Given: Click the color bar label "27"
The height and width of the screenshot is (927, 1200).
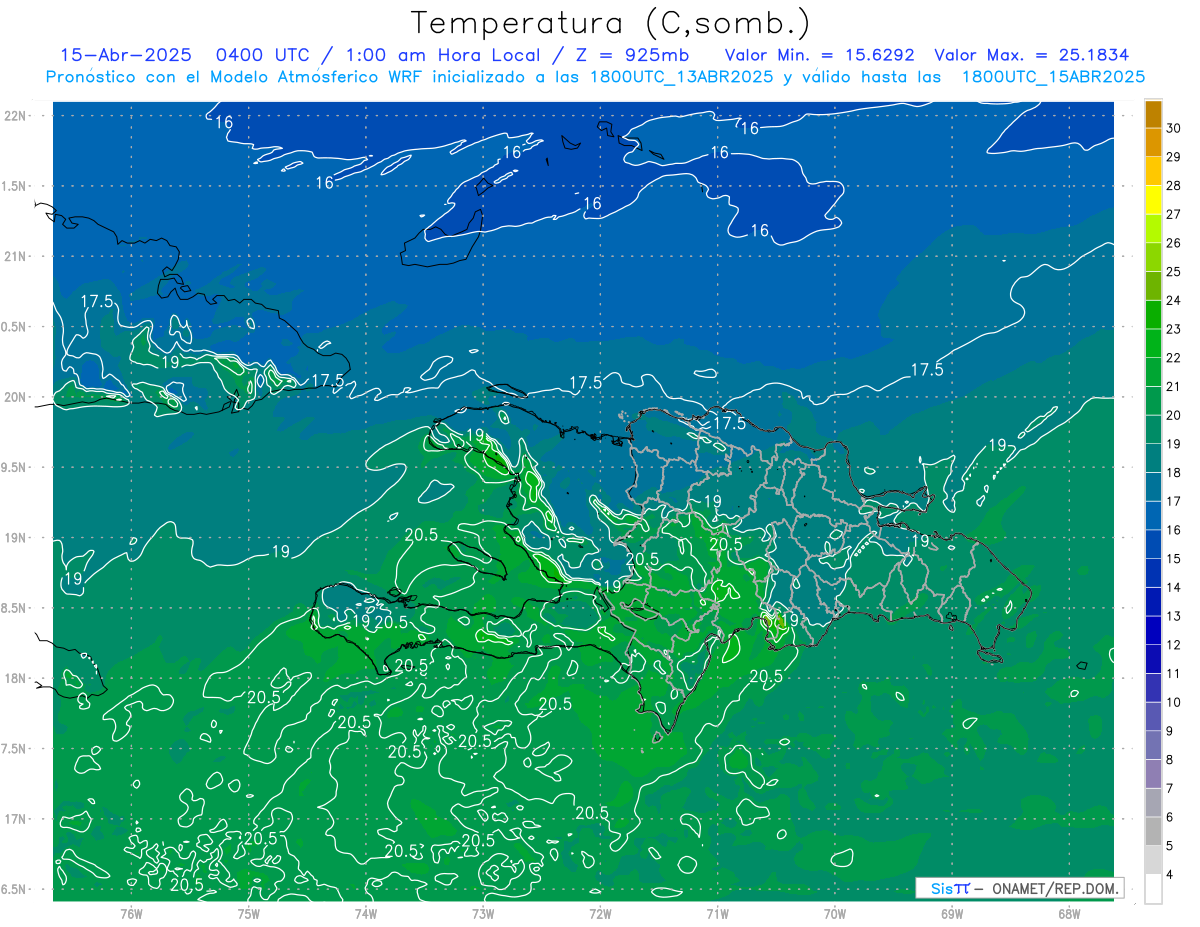Looking at the screenshot, I should click(x=1174, y=214).
